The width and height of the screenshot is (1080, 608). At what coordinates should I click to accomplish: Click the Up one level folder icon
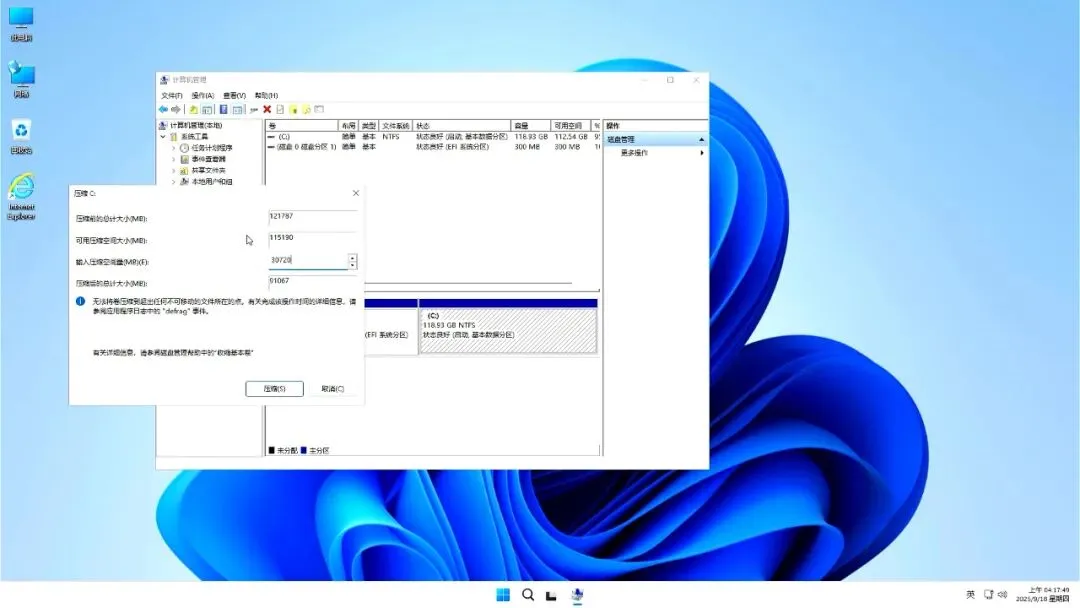tap(194, 109)
